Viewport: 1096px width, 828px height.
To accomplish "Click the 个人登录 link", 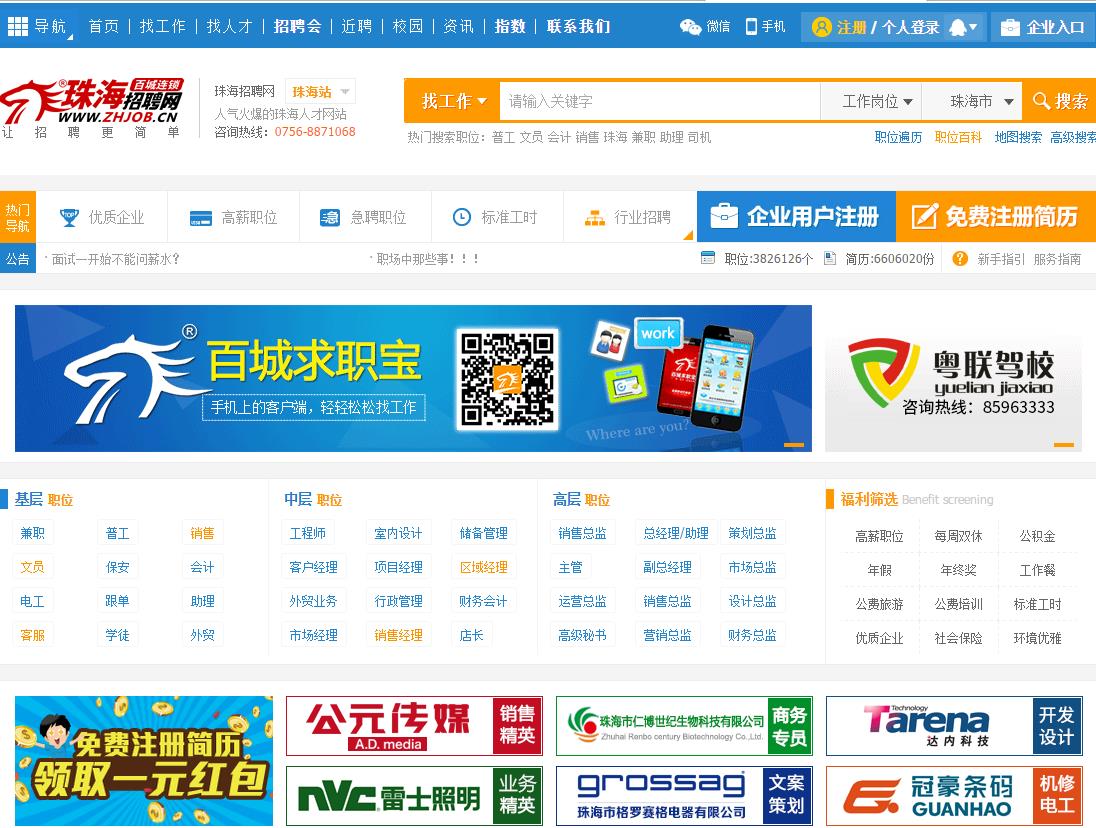I will [x=910, y=27].
